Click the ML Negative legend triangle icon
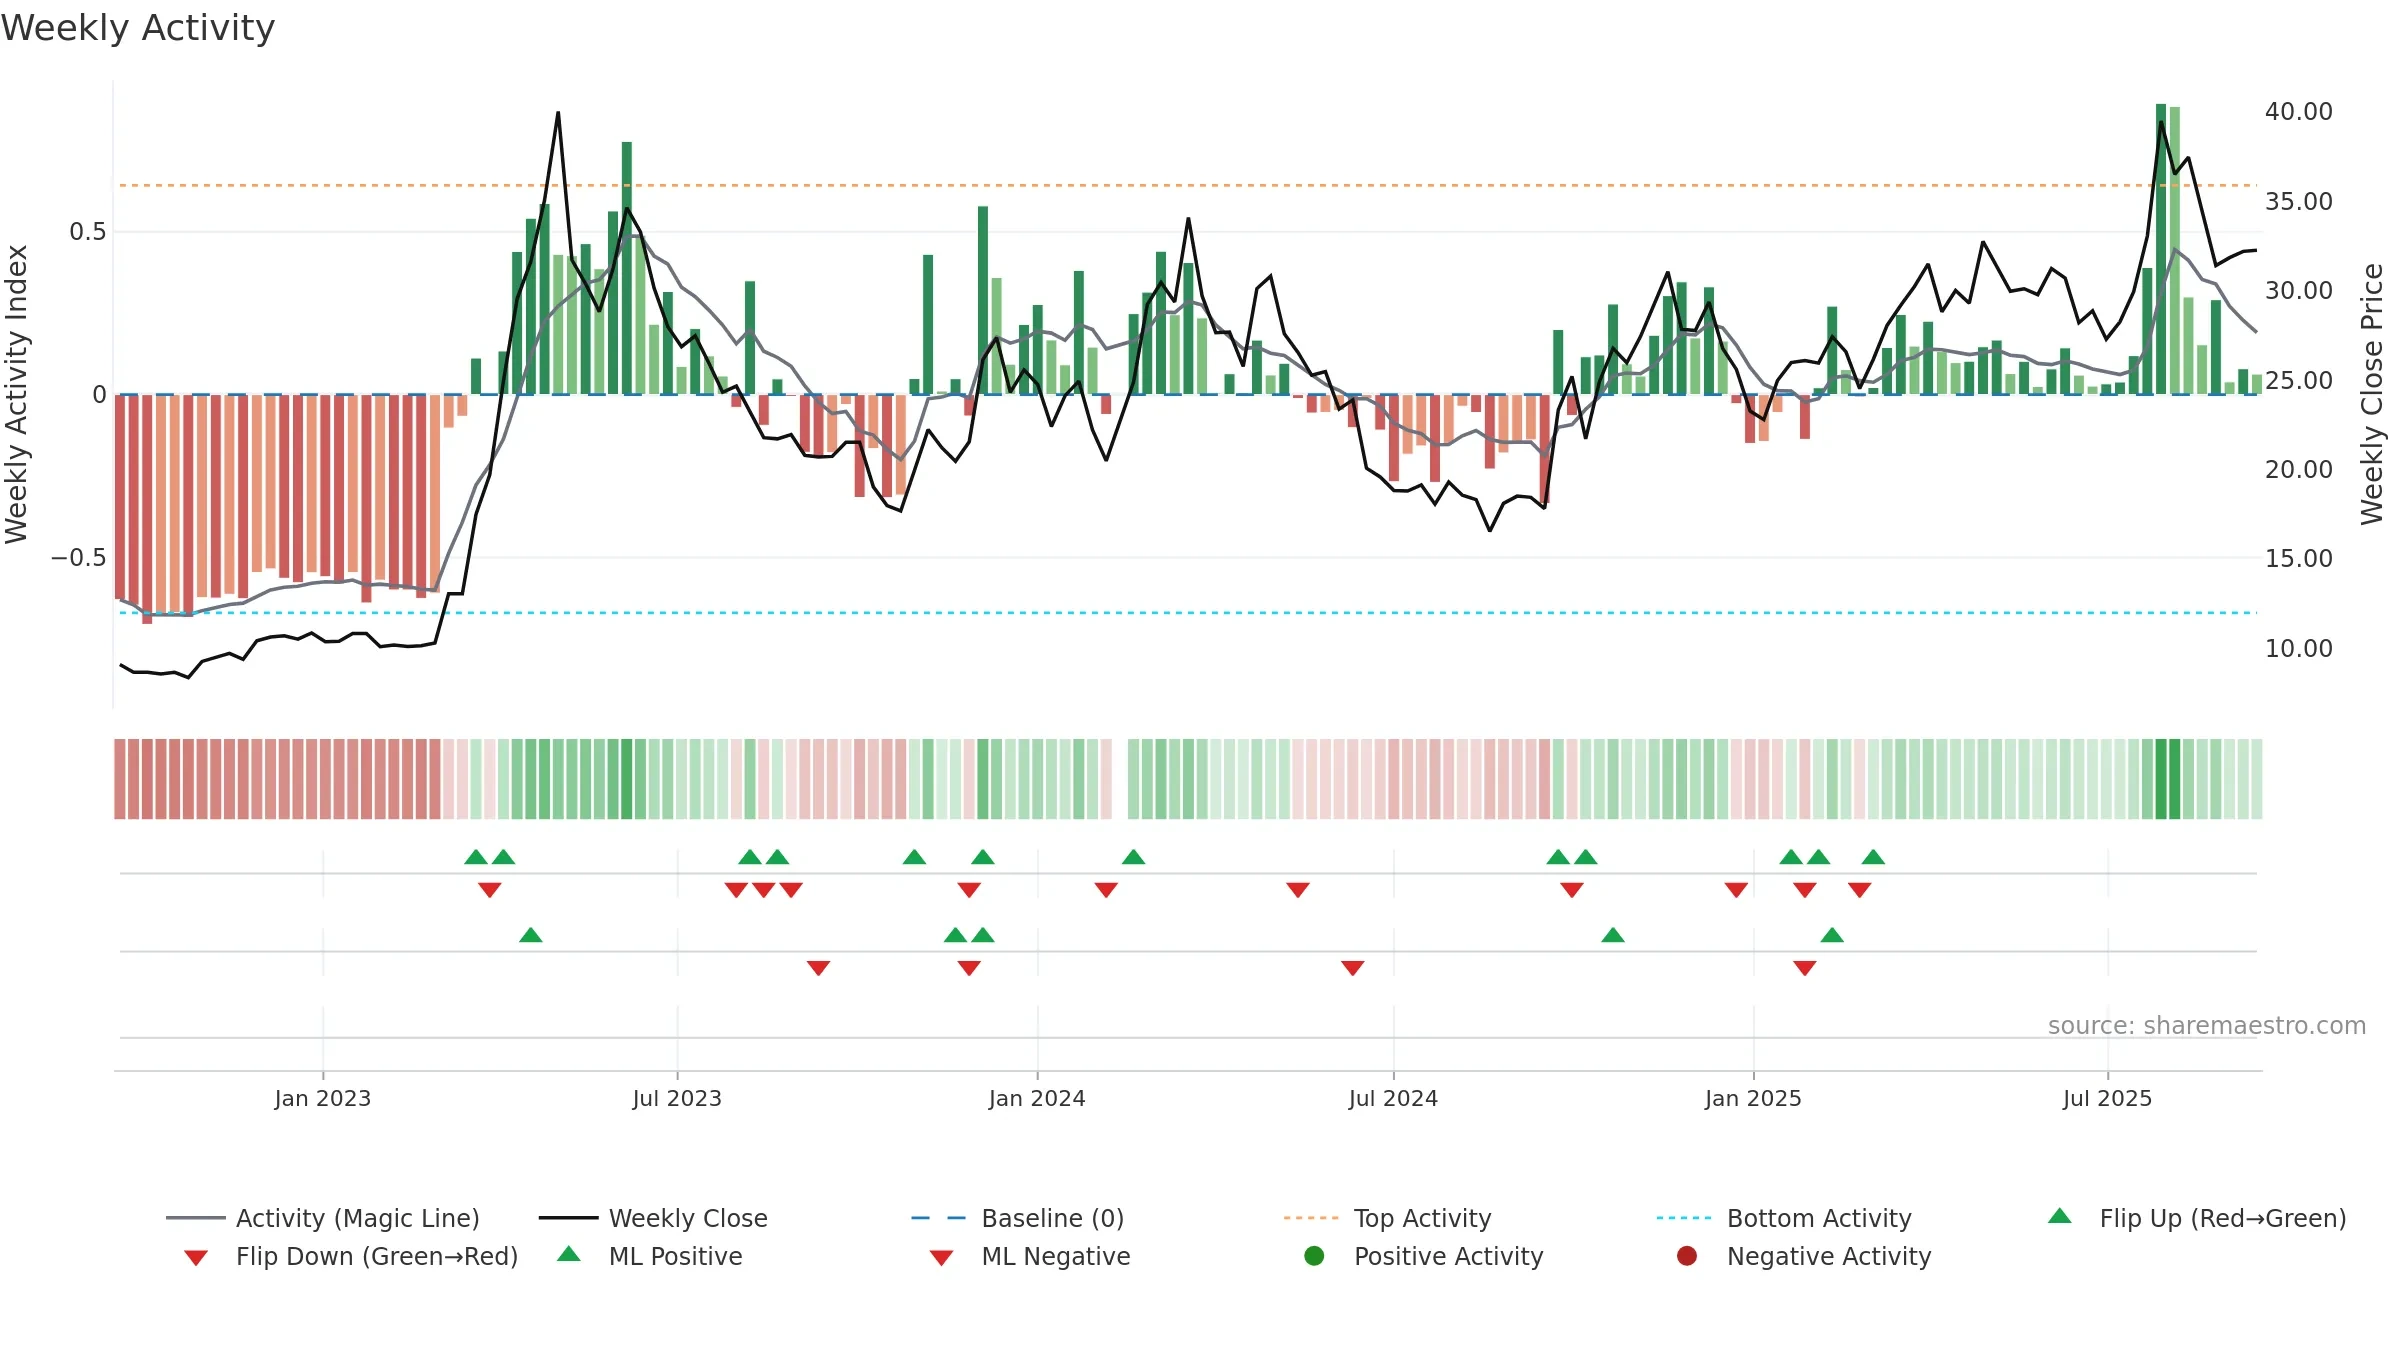 941,1258
